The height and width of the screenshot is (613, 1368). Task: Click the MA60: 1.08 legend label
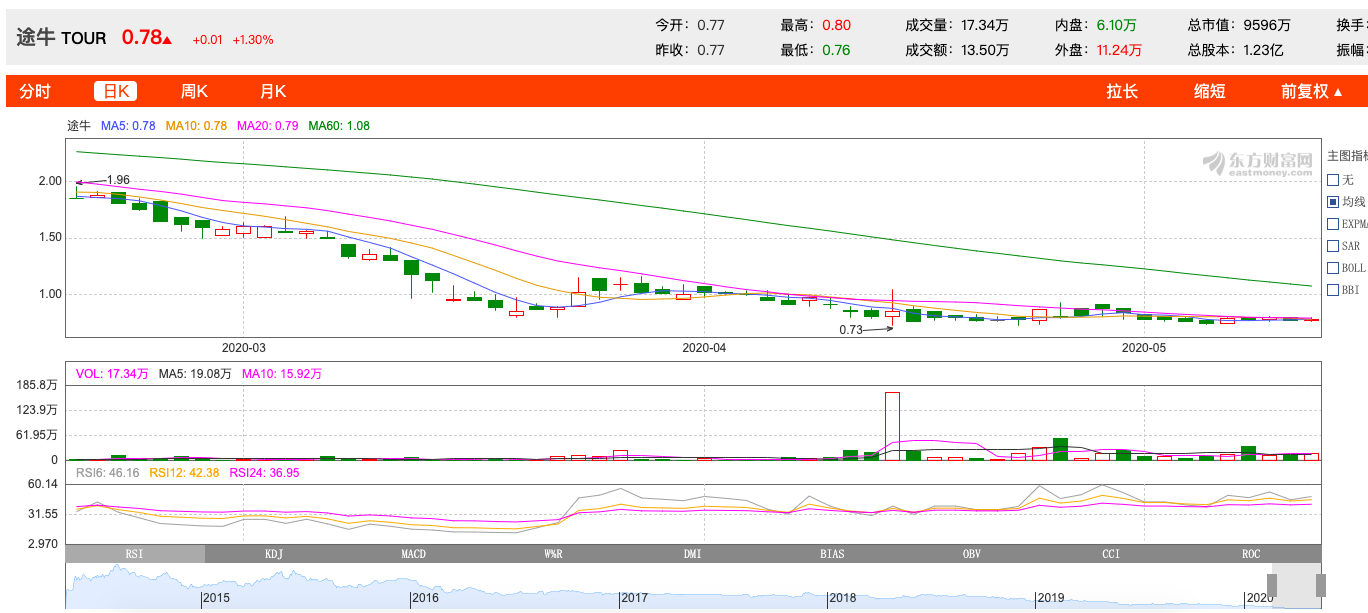point(339,126)
